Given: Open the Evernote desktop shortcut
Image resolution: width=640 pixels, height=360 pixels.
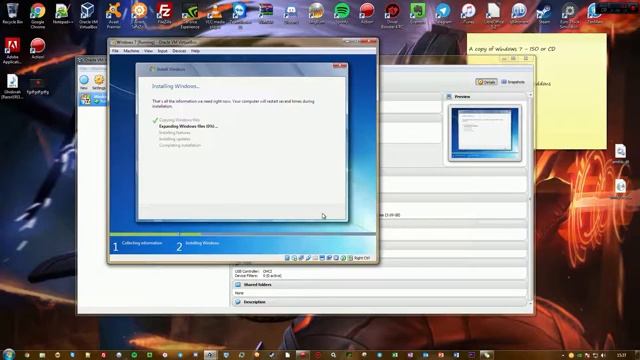Looking at the screenshot, I should tap(417, 14).
